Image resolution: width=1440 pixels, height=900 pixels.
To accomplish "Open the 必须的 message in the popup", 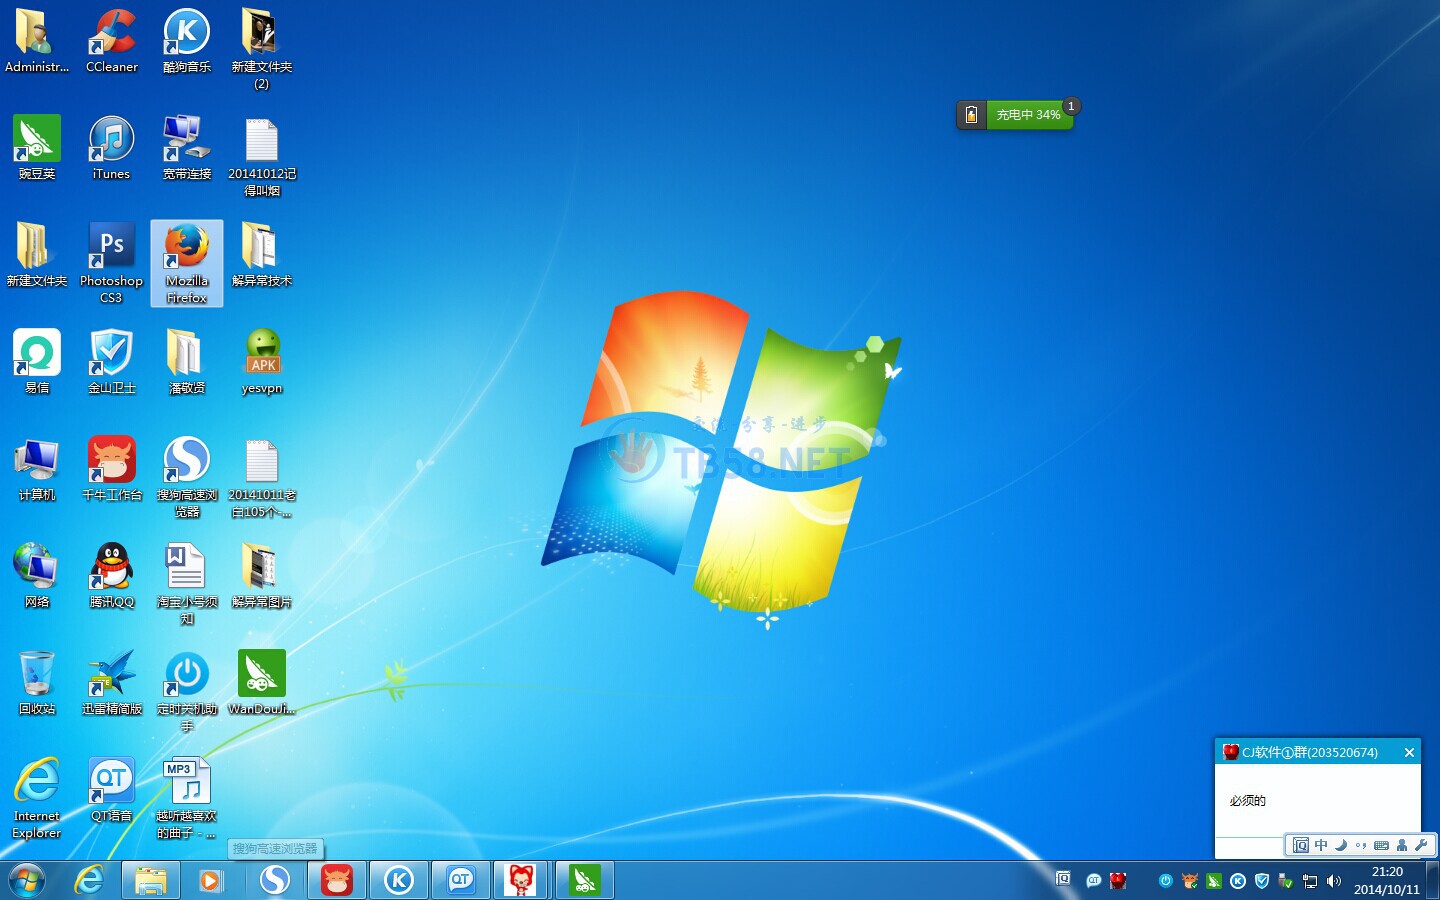I will click(1248, 801).
